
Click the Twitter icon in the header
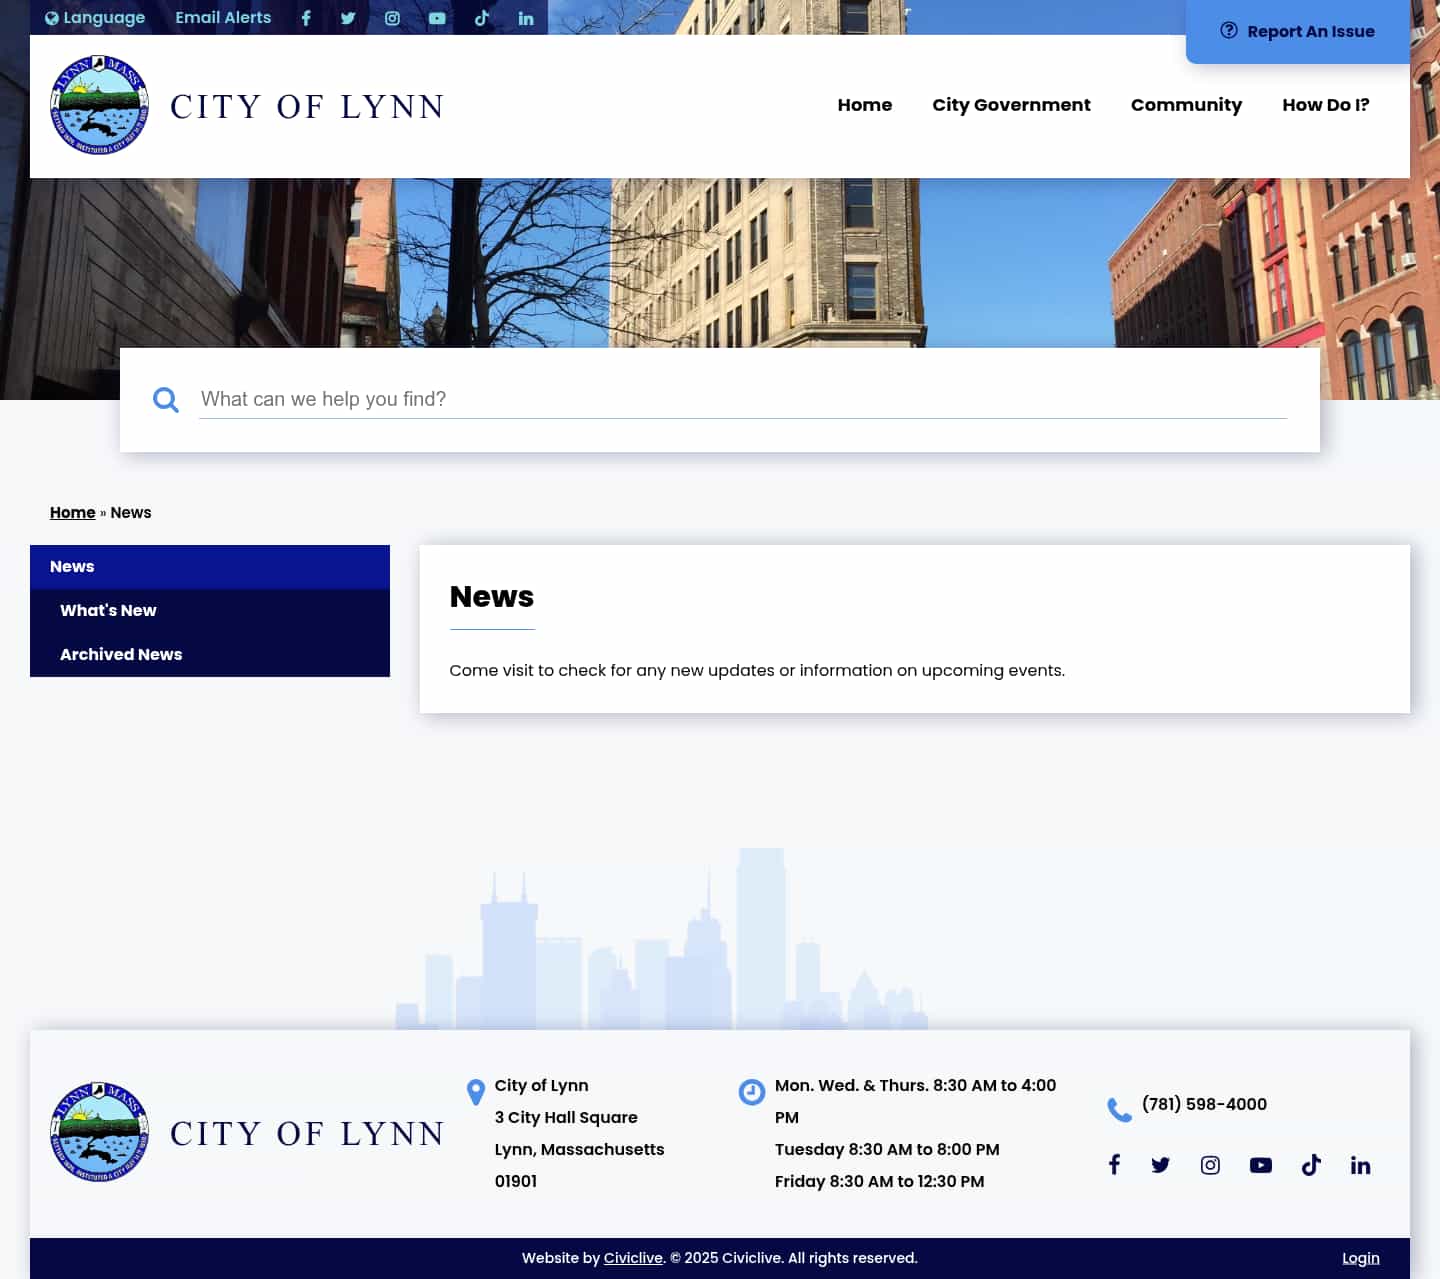point(348,17)
